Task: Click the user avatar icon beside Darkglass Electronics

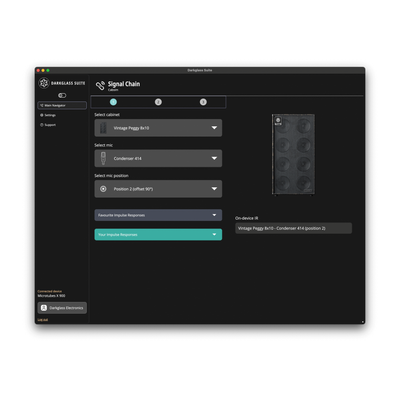Action: (x=44, y=308)
